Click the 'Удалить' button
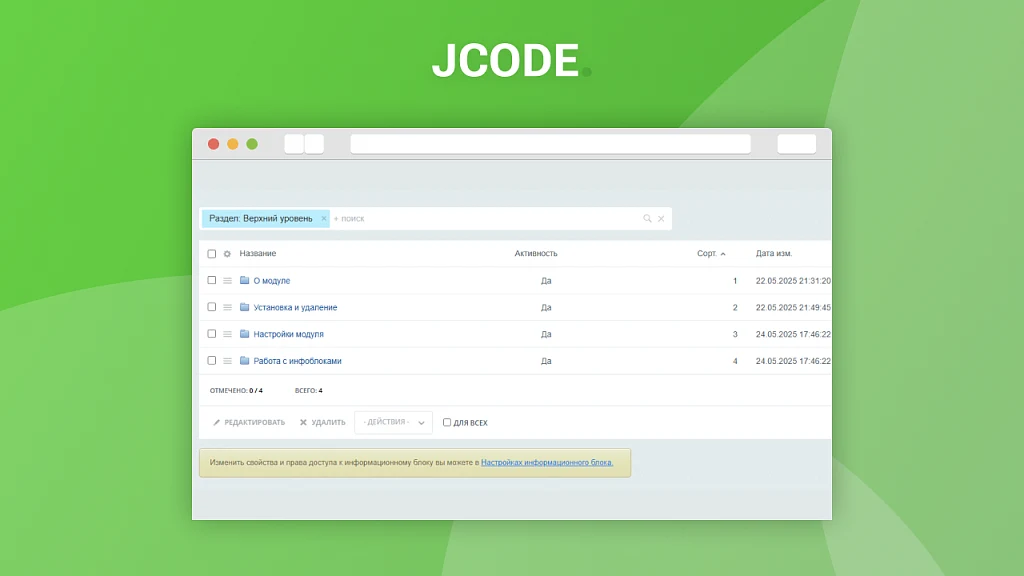 point(323,423)
